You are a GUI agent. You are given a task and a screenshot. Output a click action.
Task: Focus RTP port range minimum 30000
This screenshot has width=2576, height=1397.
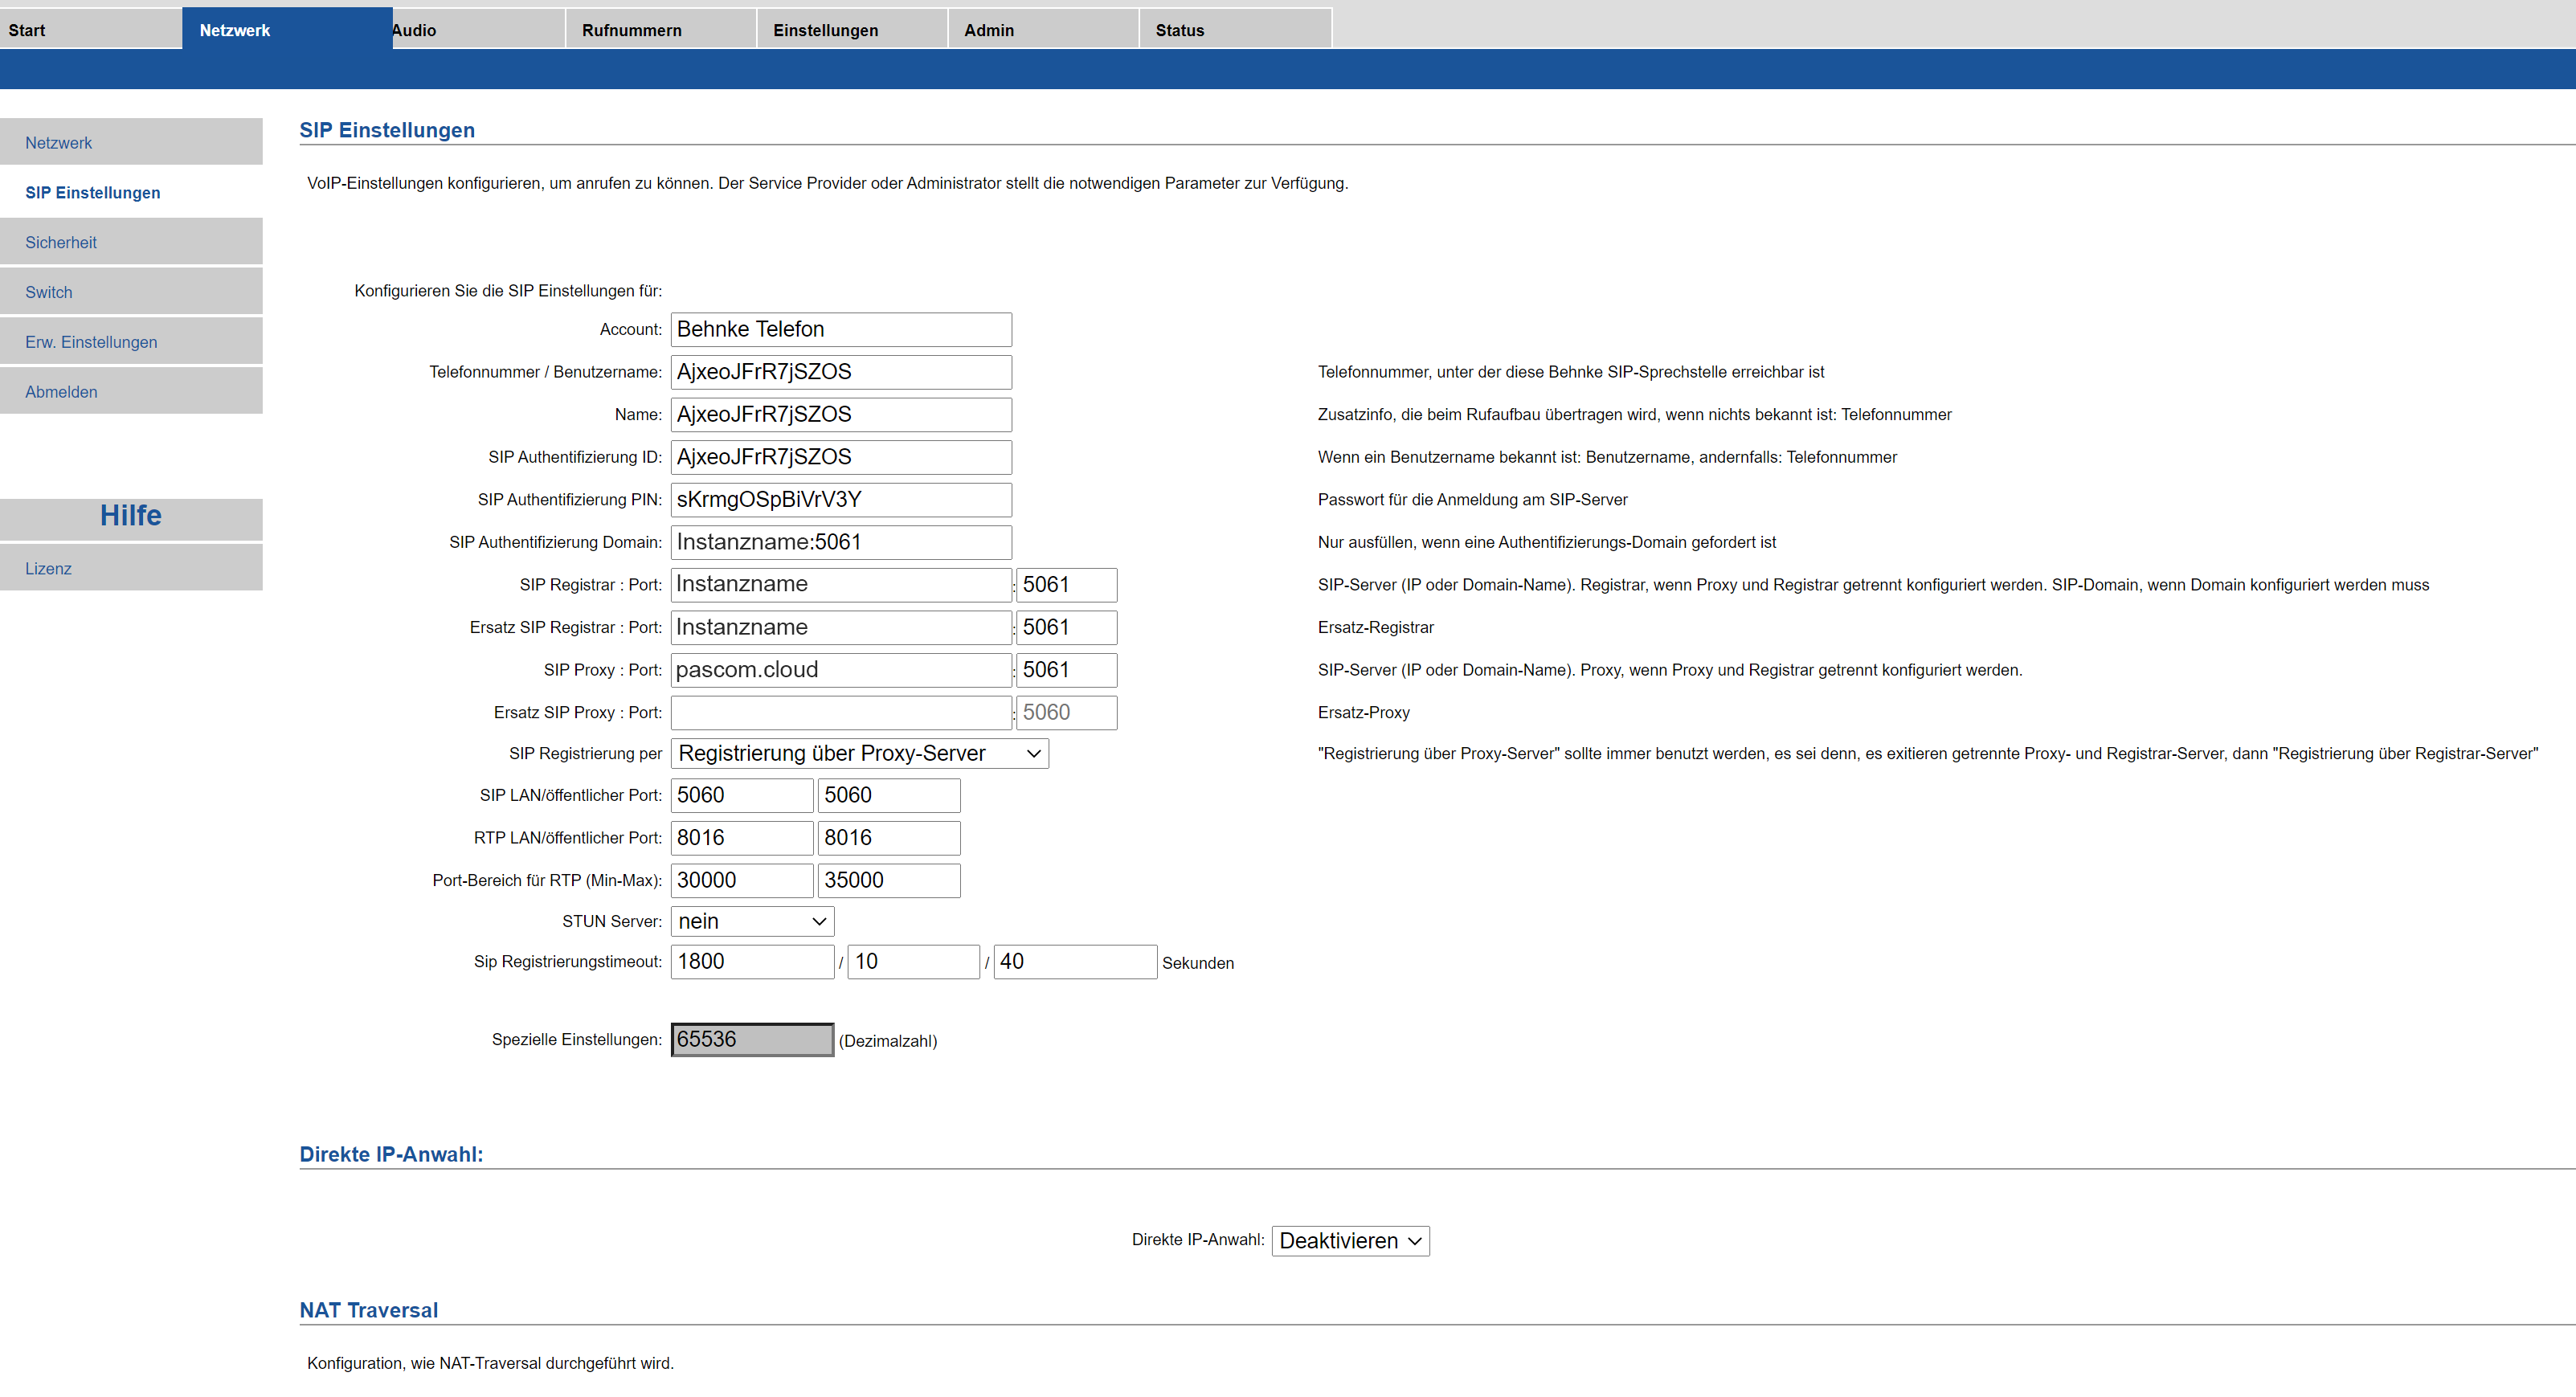(x=742, y=880)
